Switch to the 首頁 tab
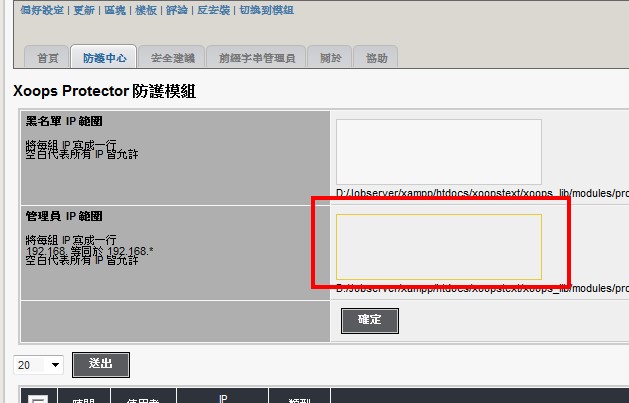This screenshot has height=403, width=629. 48,58
